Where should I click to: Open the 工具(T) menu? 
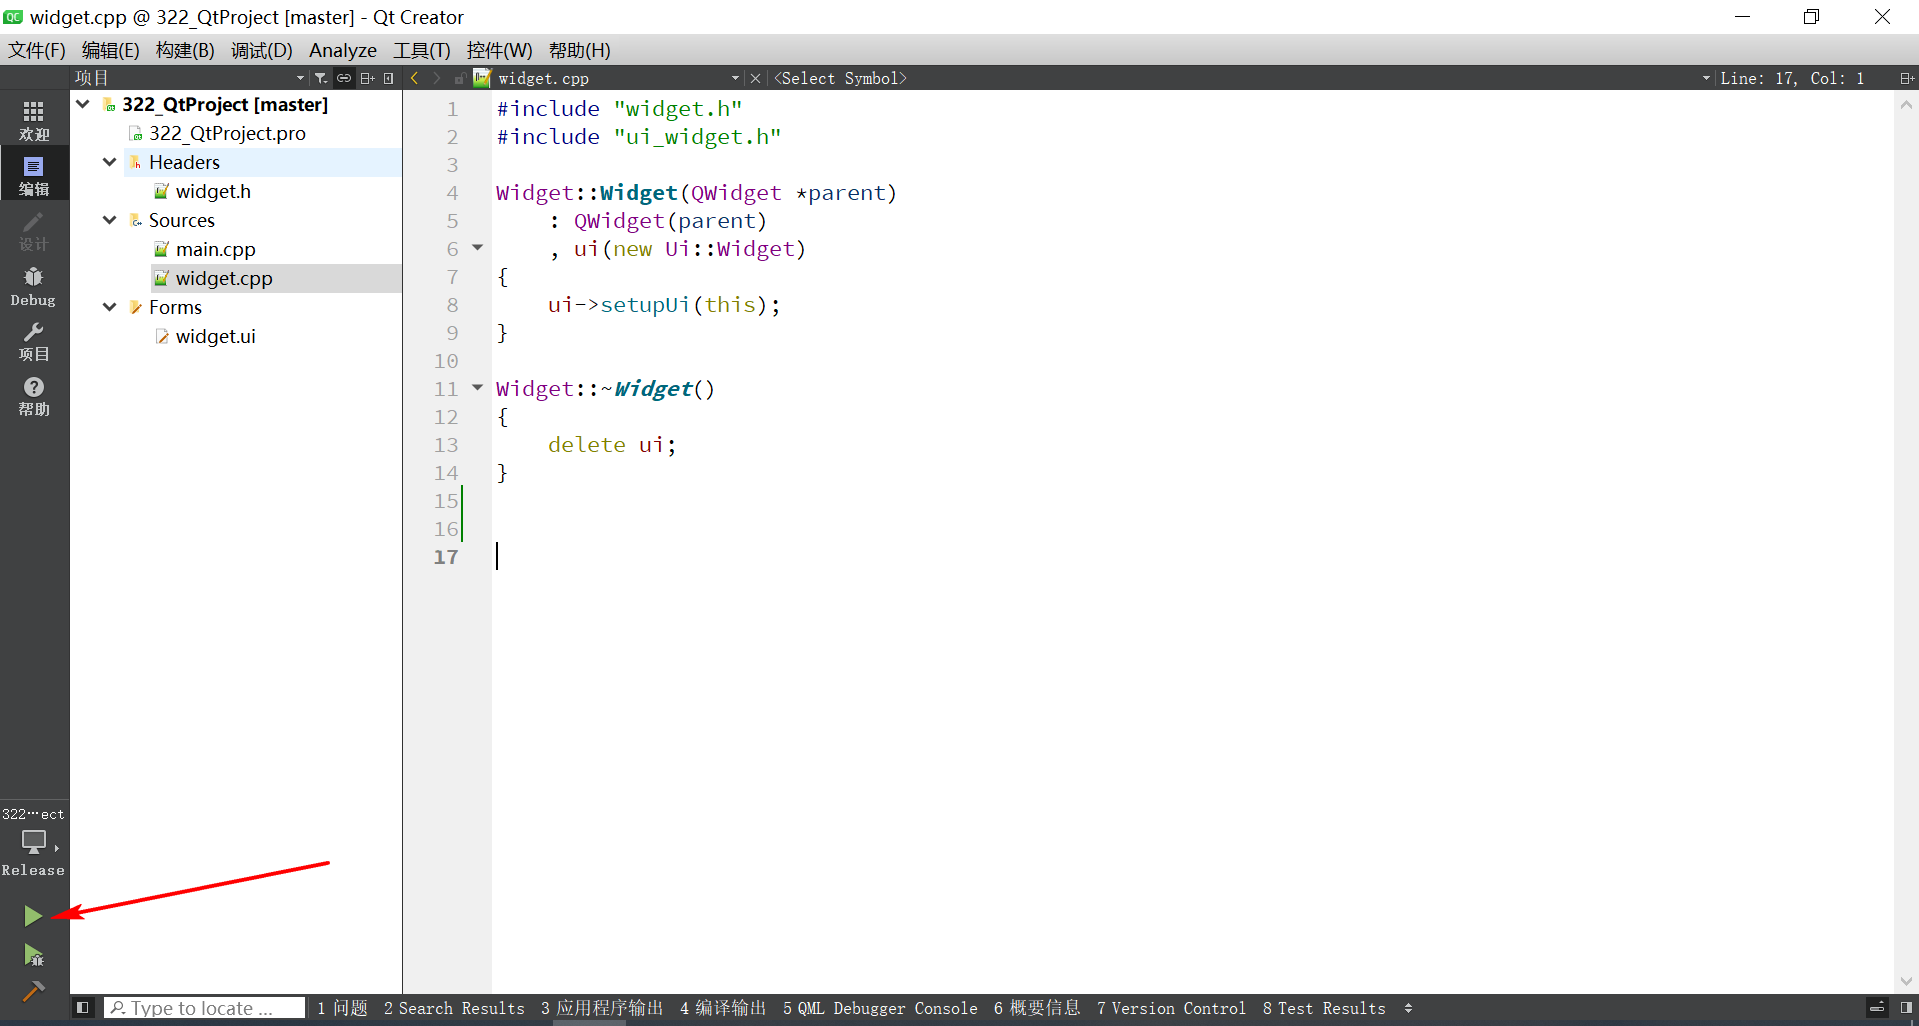tap(421, 50)
